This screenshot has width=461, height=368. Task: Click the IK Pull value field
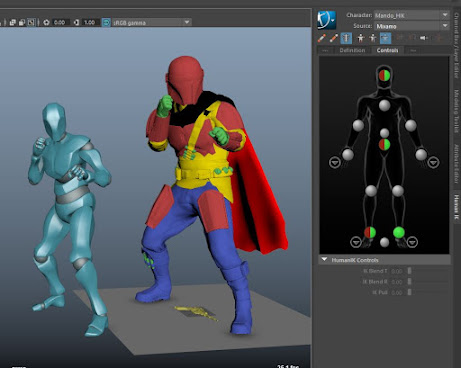397,293
